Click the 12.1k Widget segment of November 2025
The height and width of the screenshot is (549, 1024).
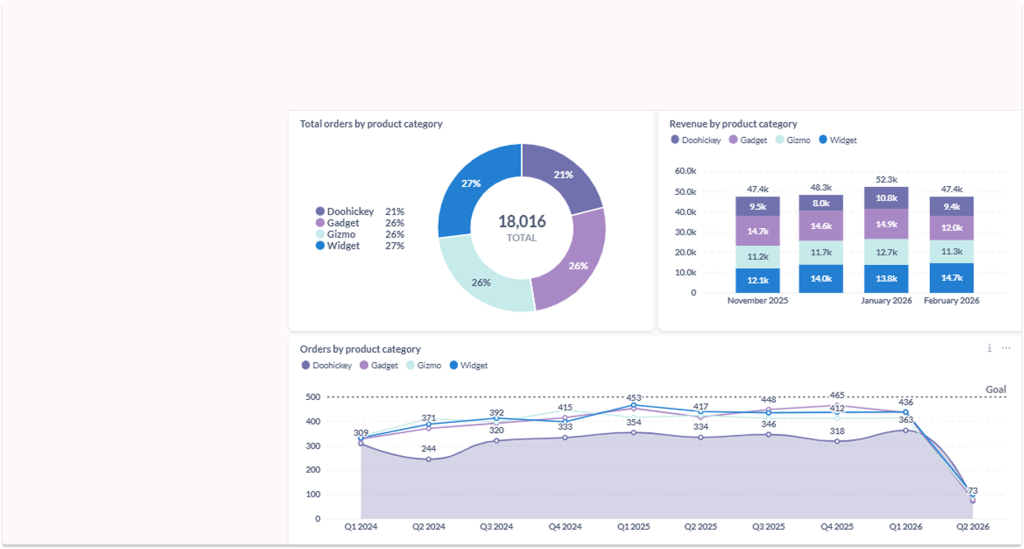758,281
